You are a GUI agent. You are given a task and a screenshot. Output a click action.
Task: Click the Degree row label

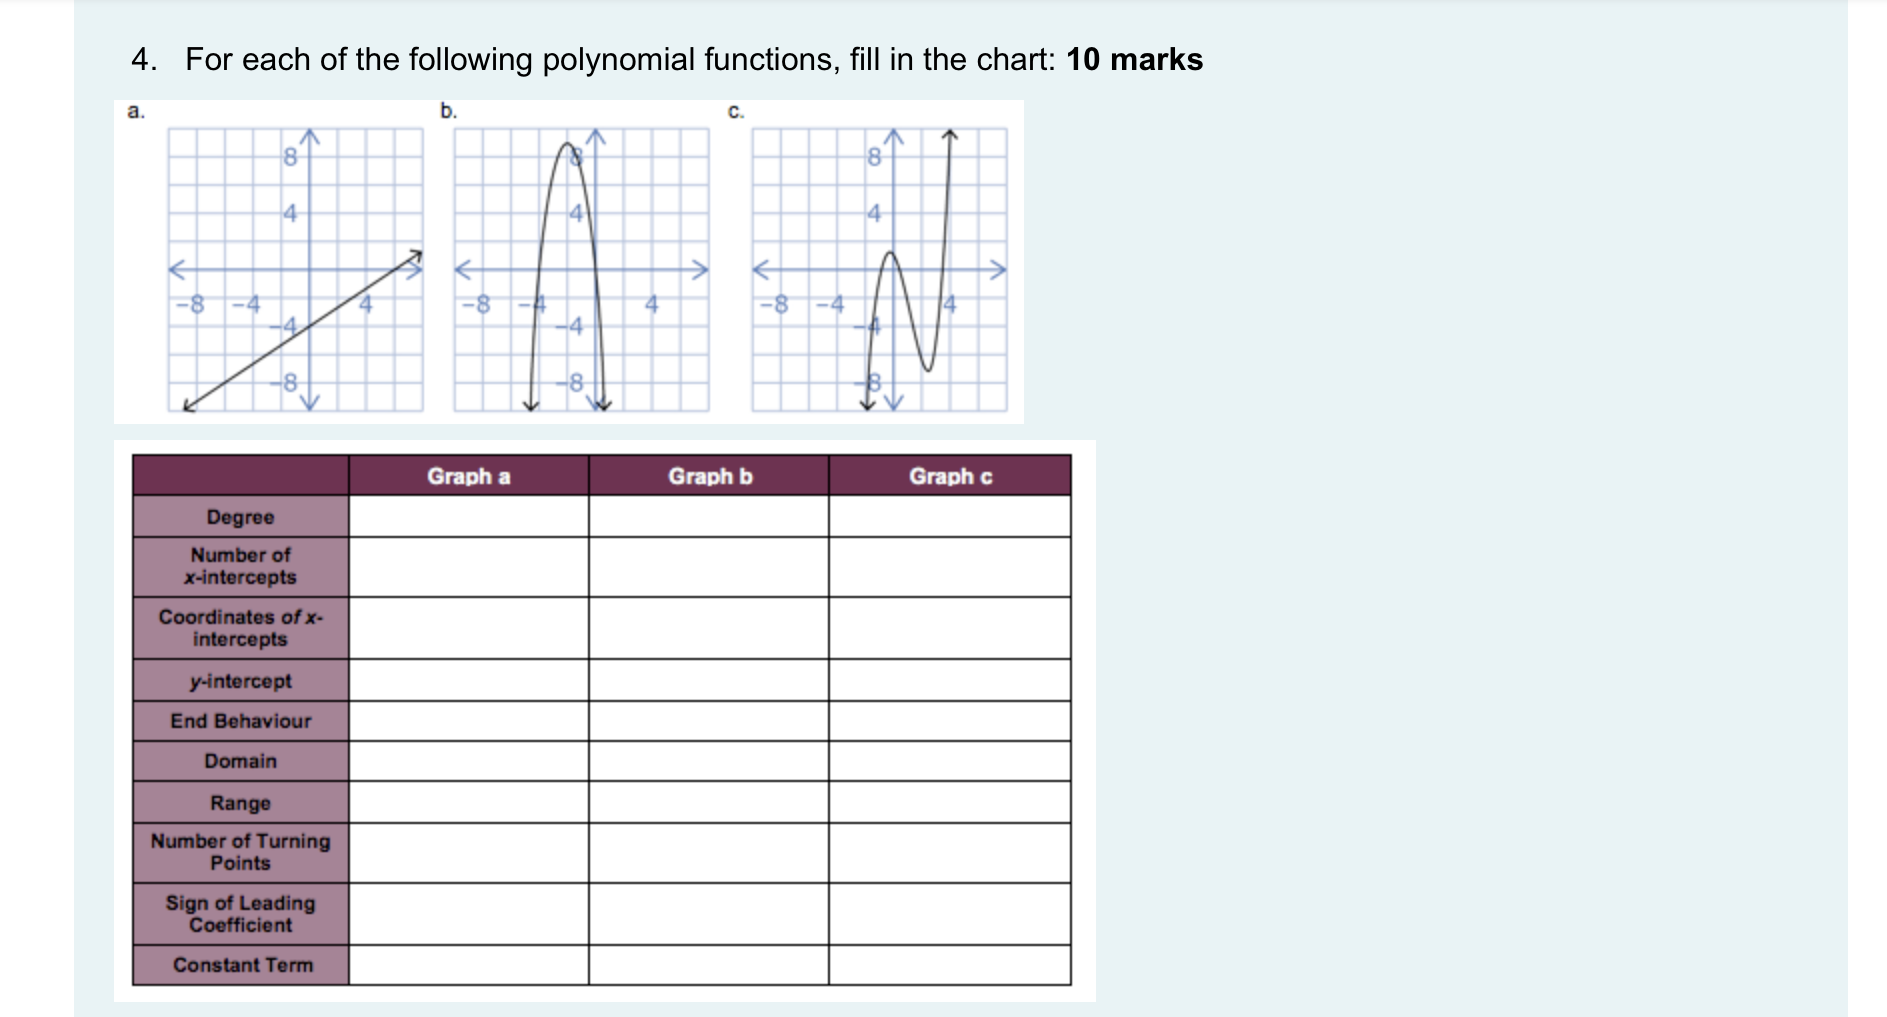click(240, 517)
